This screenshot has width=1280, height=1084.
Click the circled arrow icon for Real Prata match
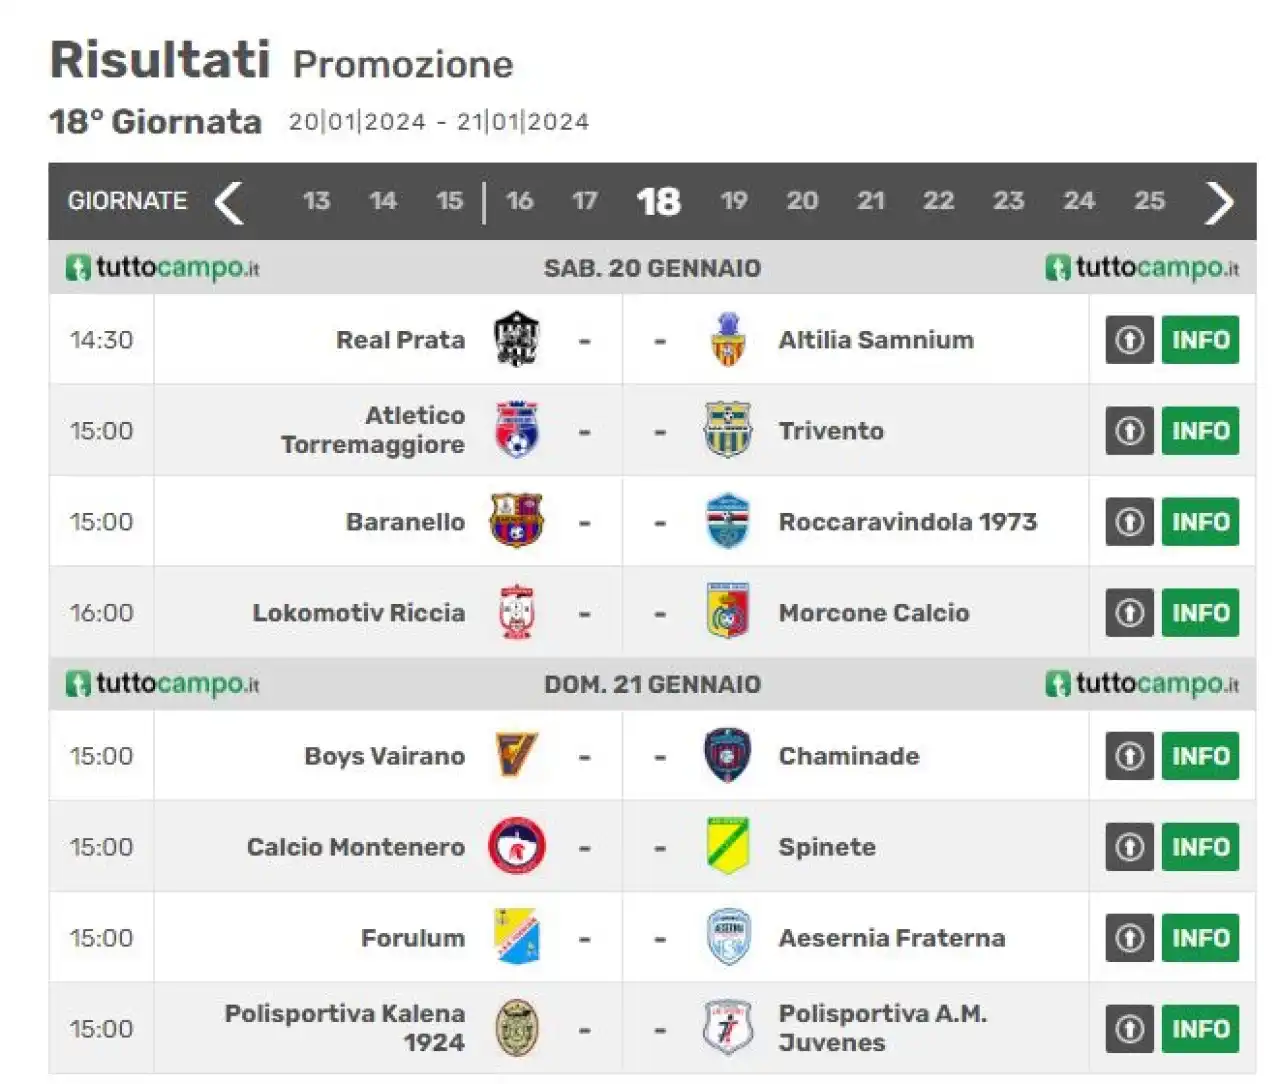(1130, 340)
